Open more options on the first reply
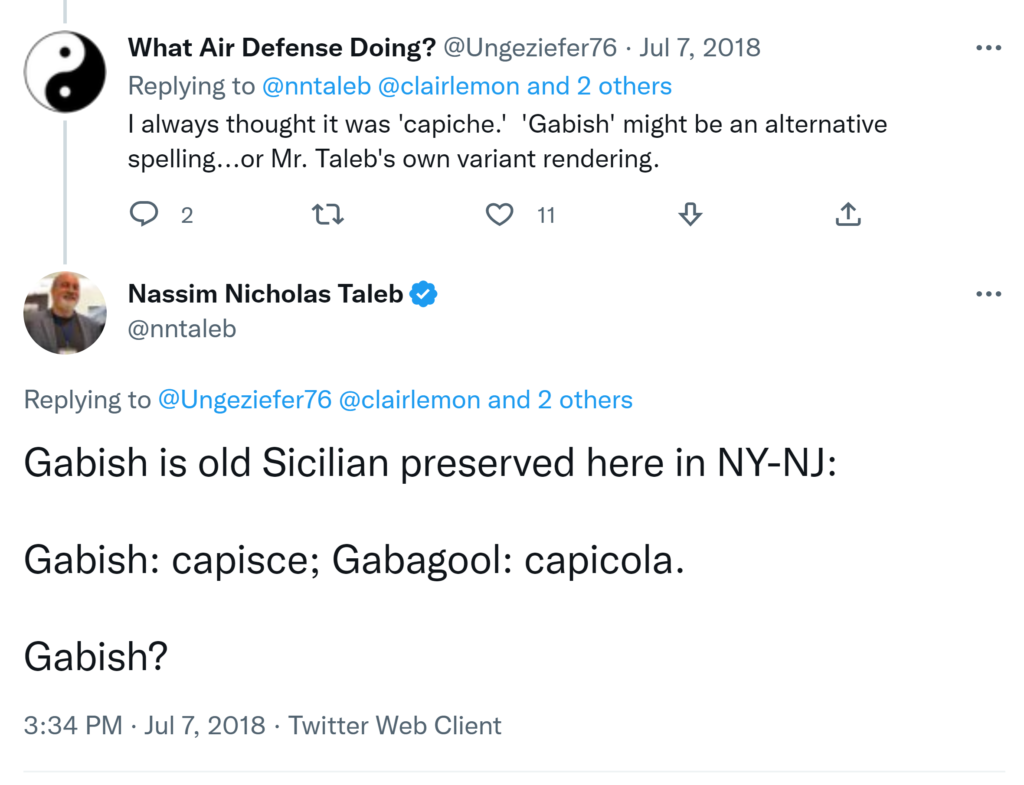Image resolution: width=1024 pixels, height=785 pixels. point(988,47)
